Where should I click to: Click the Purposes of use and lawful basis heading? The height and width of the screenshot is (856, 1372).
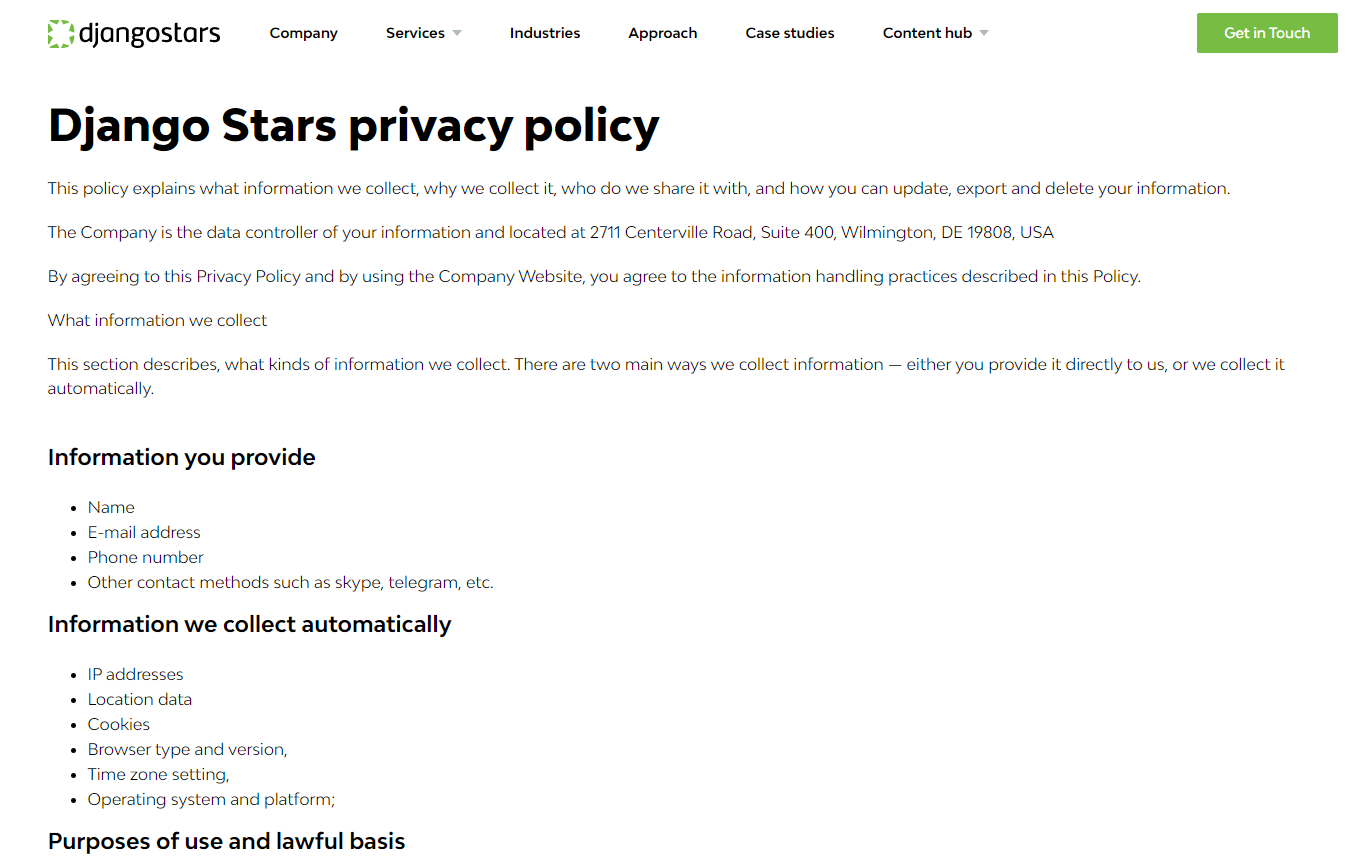[x=226, y=841]
